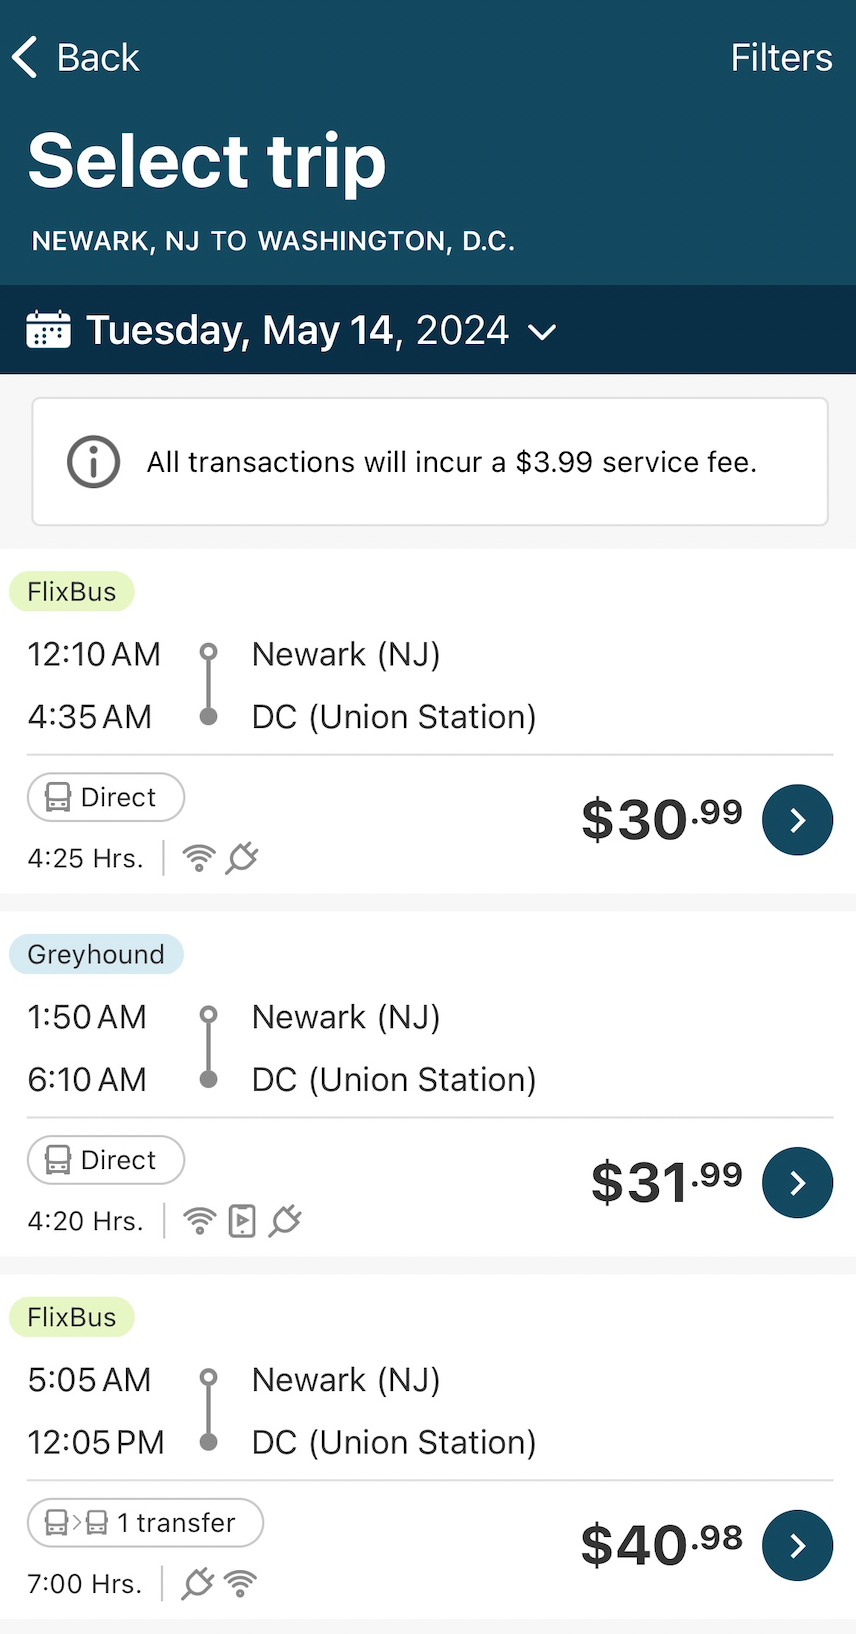Select the 5:05 AM FlixBus trip card
This screenshot has width=856, height=1634.
(x=428, y=1447)
